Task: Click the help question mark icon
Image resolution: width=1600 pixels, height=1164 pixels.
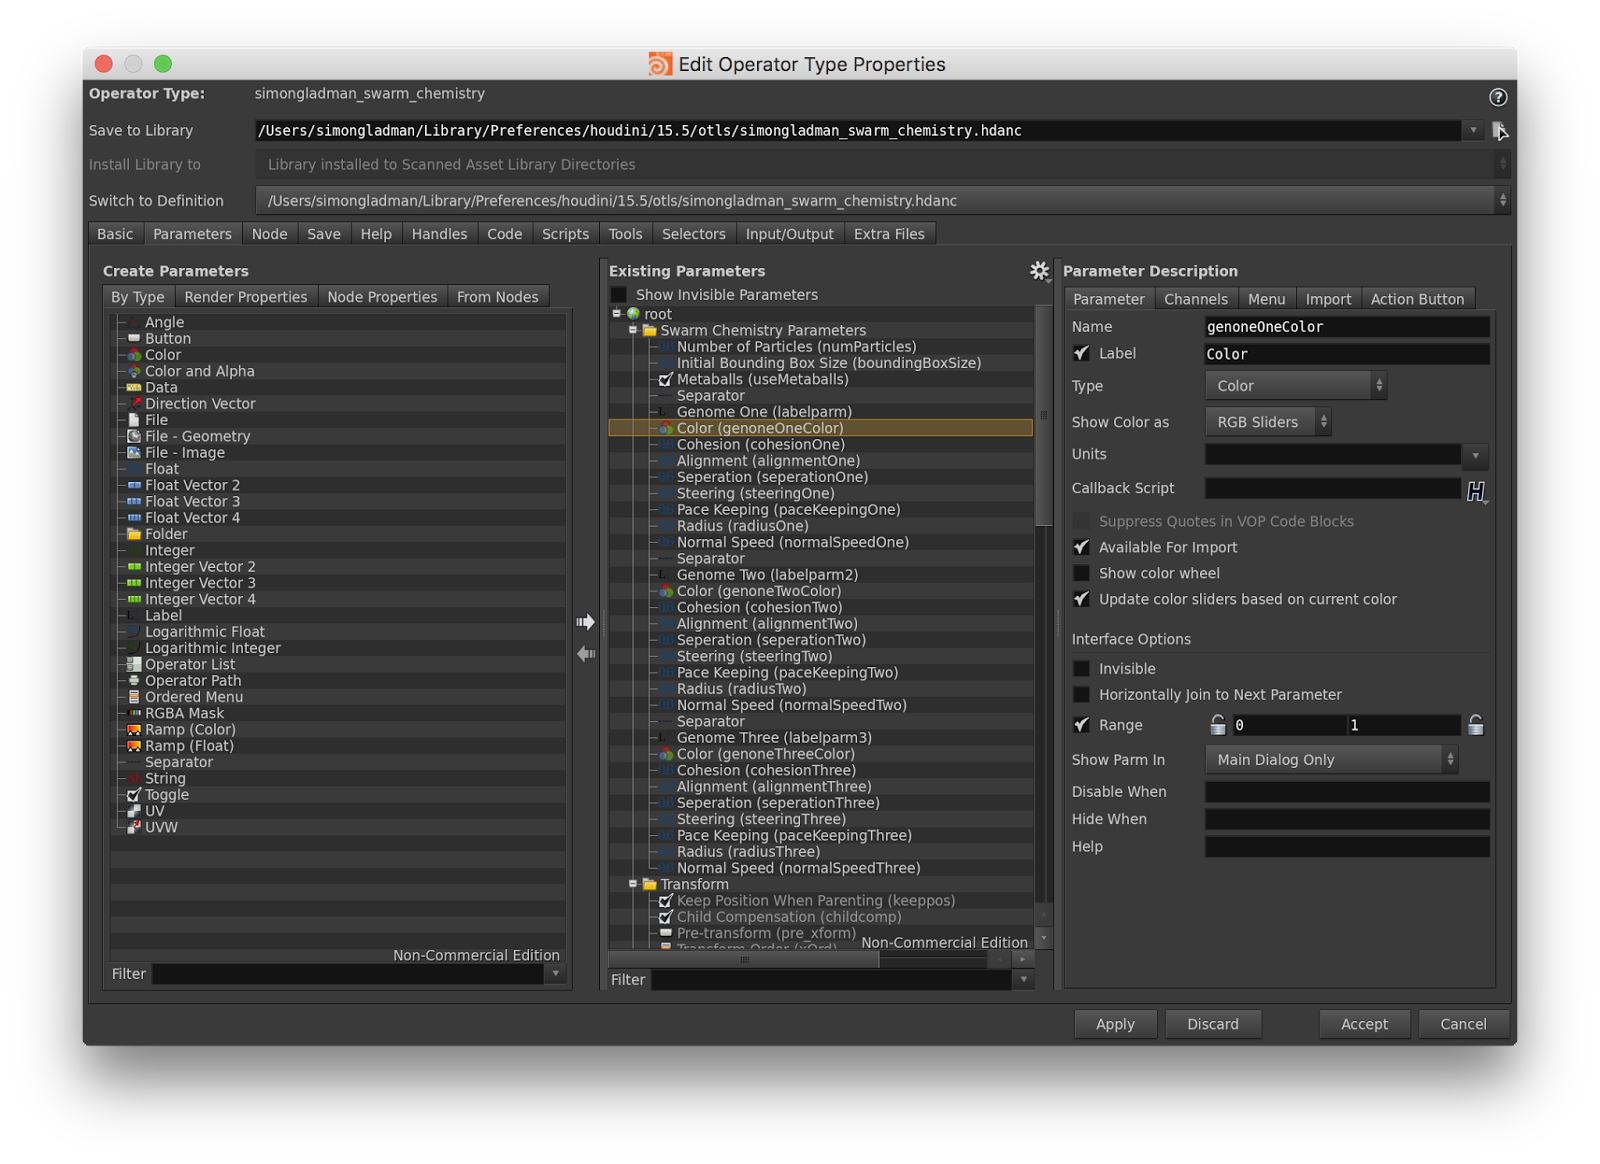Action: (1497, 97)
